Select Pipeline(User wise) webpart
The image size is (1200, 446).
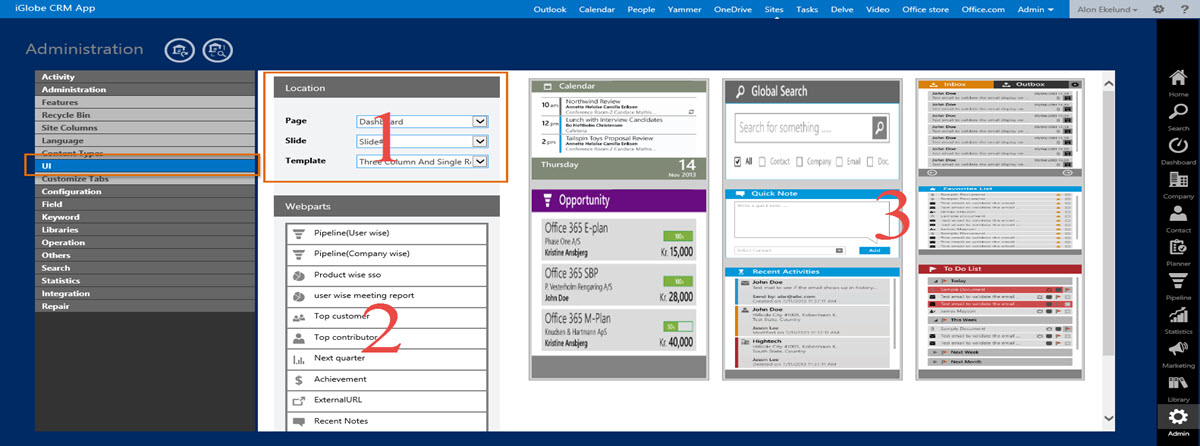387,232
